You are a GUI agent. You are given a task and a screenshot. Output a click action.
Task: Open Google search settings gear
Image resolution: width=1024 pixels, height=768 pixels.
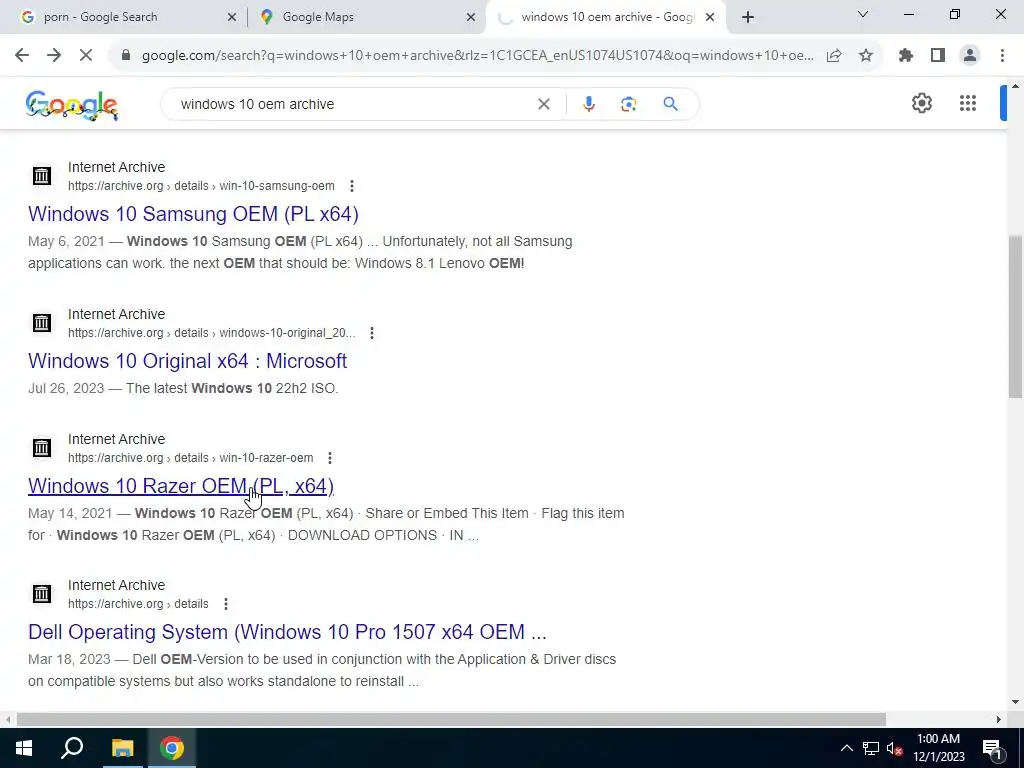921,103
